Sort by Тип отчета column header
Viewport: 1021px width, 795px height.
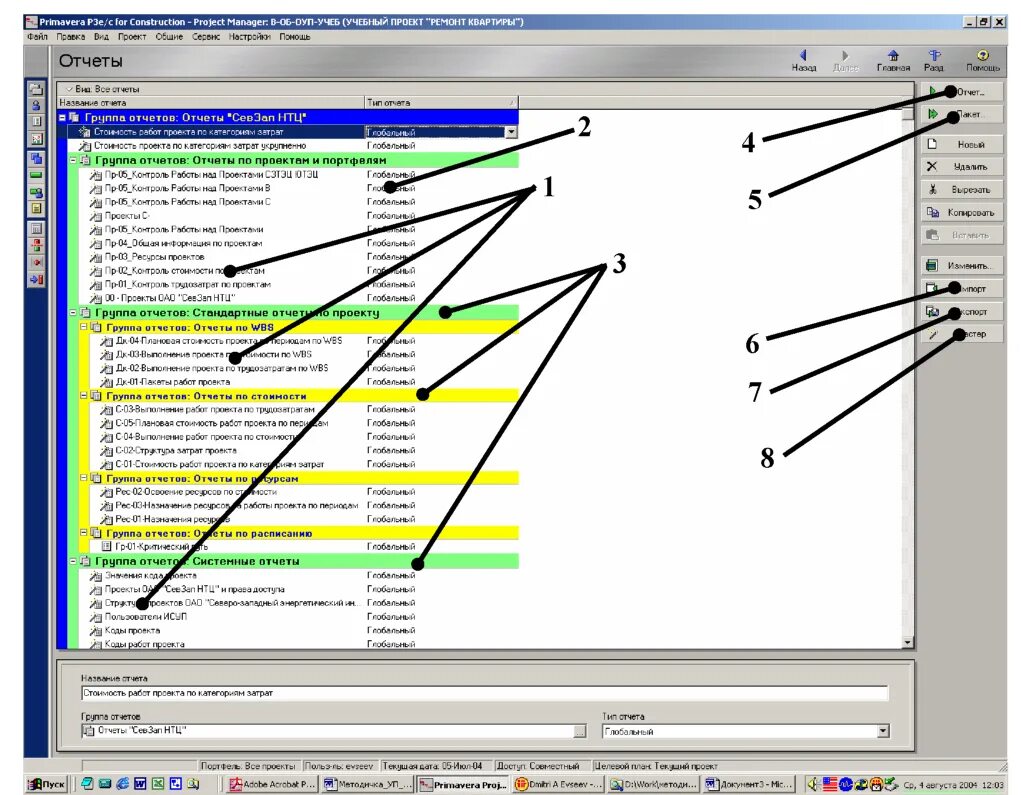coord(441,102)
